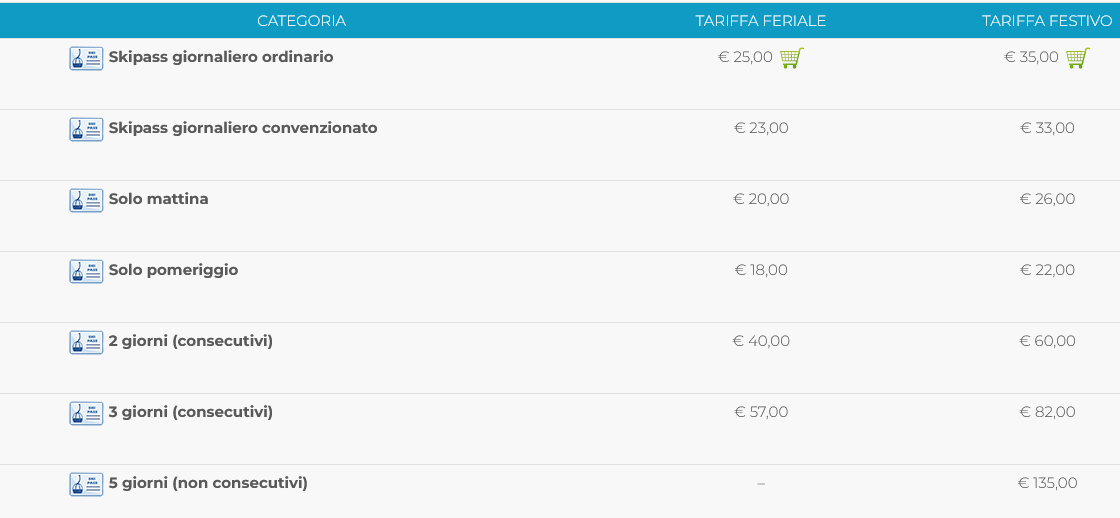The image size is (1120, 518).
Task: Click the skipass icon beside Skipass giornaliero ordinario
Action: click(86, 58)
